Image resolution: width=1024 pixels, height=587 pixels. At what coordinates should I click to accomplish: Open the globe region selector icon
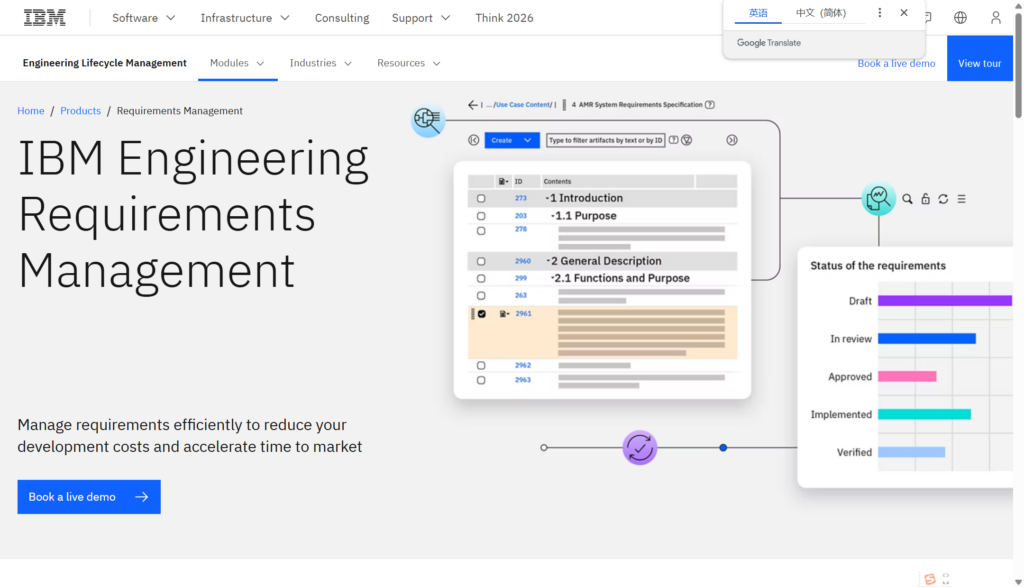[x=960, y=17]
